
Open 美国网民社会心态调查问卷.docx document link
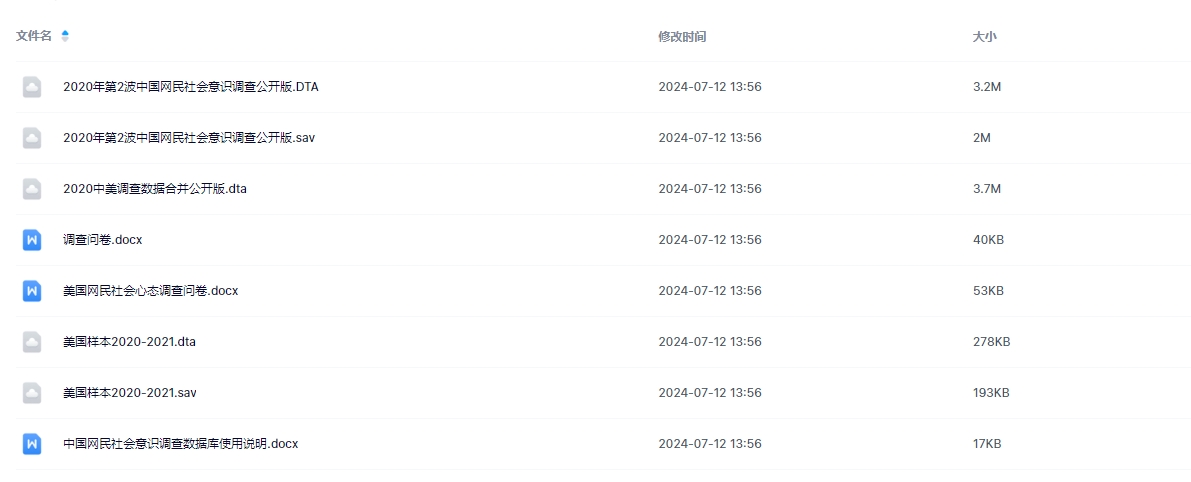coord(150,291)
